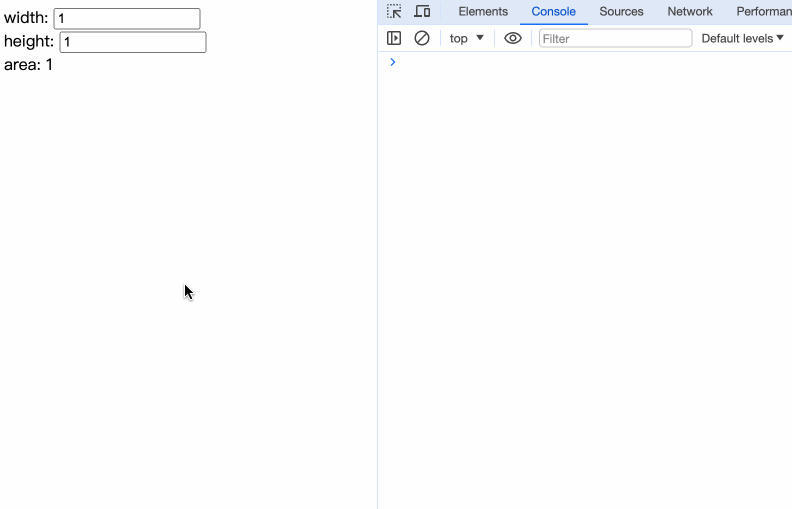Image resolution: width=792 pixels, height=509 pixels.
Task: Select the Console tab
Action: pos(553,12)
